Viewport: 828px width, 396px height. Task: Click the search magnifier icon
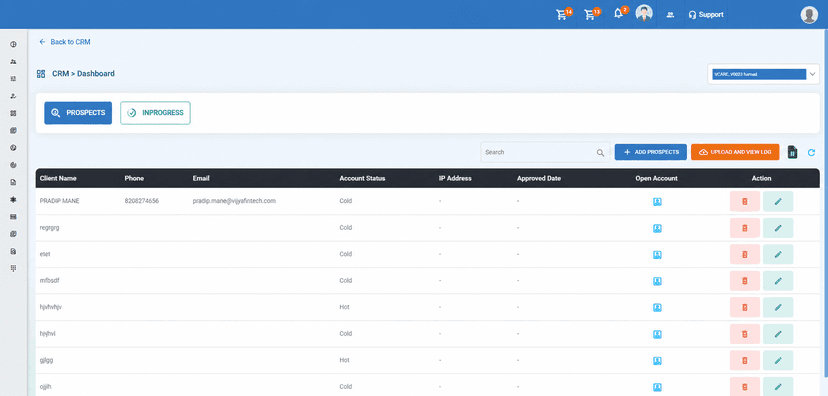pos(600,153)
